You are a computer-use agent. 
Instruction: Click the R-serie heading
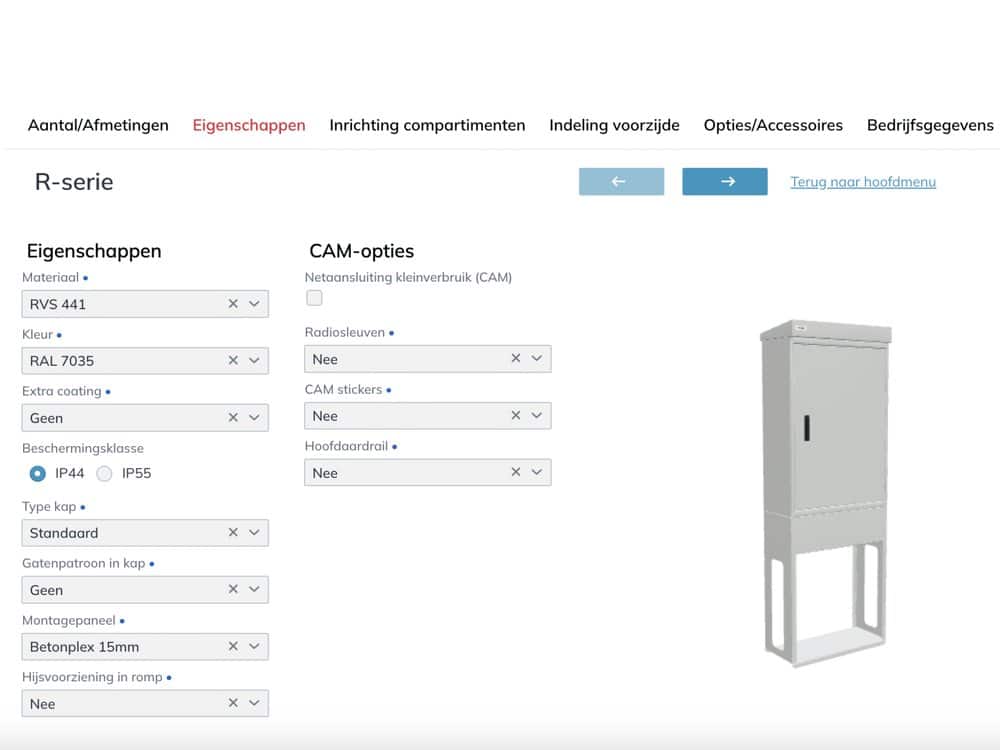pyautogui.click(x=74, y=182)
